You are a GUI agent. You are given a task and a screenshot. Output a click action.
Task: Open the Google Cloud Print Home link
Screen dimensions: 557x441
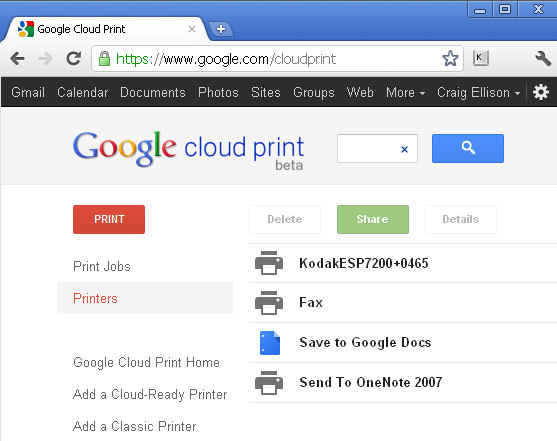[146, 362]
